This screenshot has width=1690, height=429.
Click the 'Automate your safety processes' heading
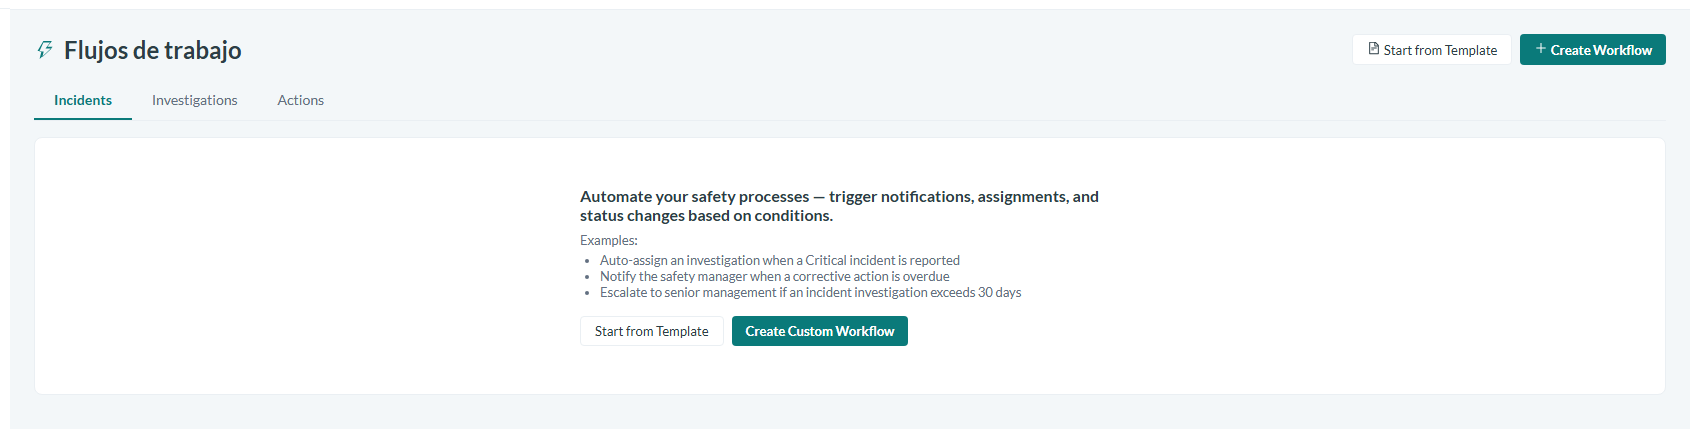[839, 206]
